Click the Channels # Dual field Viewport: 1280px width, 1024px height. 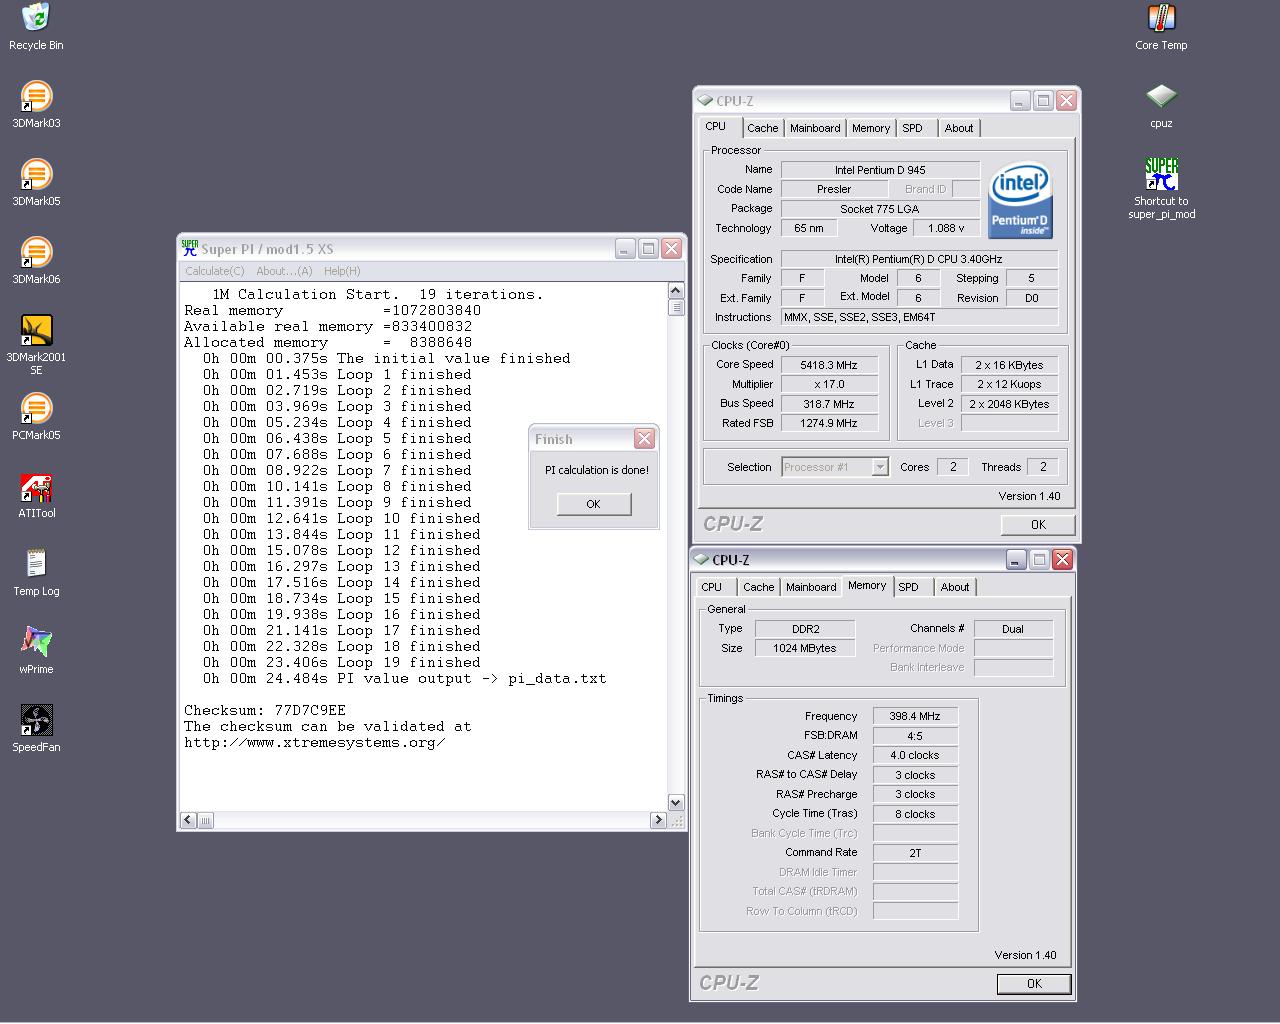coord(1013,629)
